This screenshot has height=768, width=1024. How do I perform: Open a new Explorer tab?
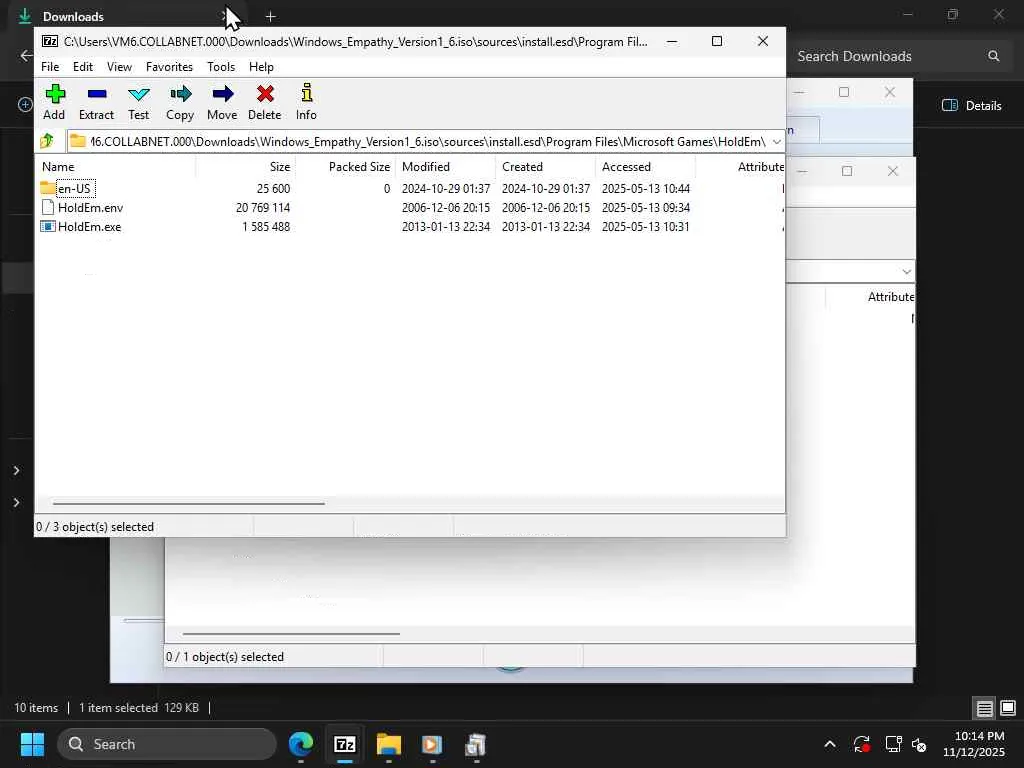270,16
